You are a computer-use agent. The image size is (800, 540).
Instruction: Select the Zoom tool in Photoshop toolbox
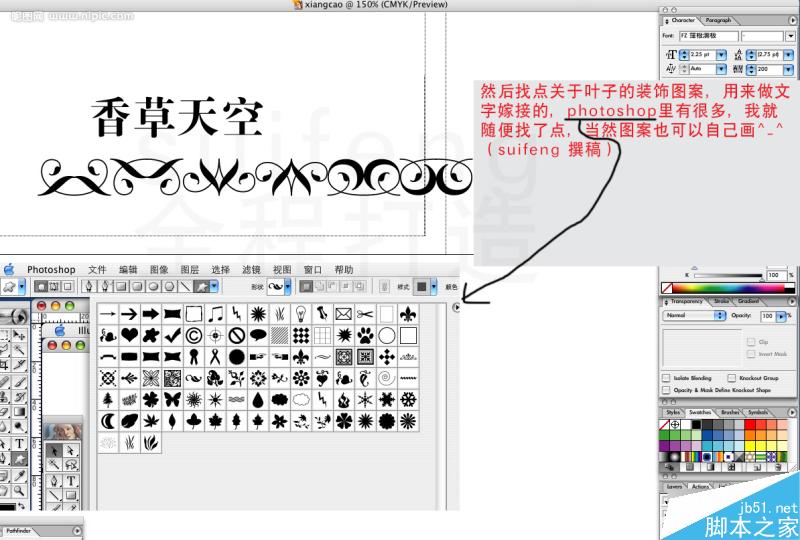(19, 490)
